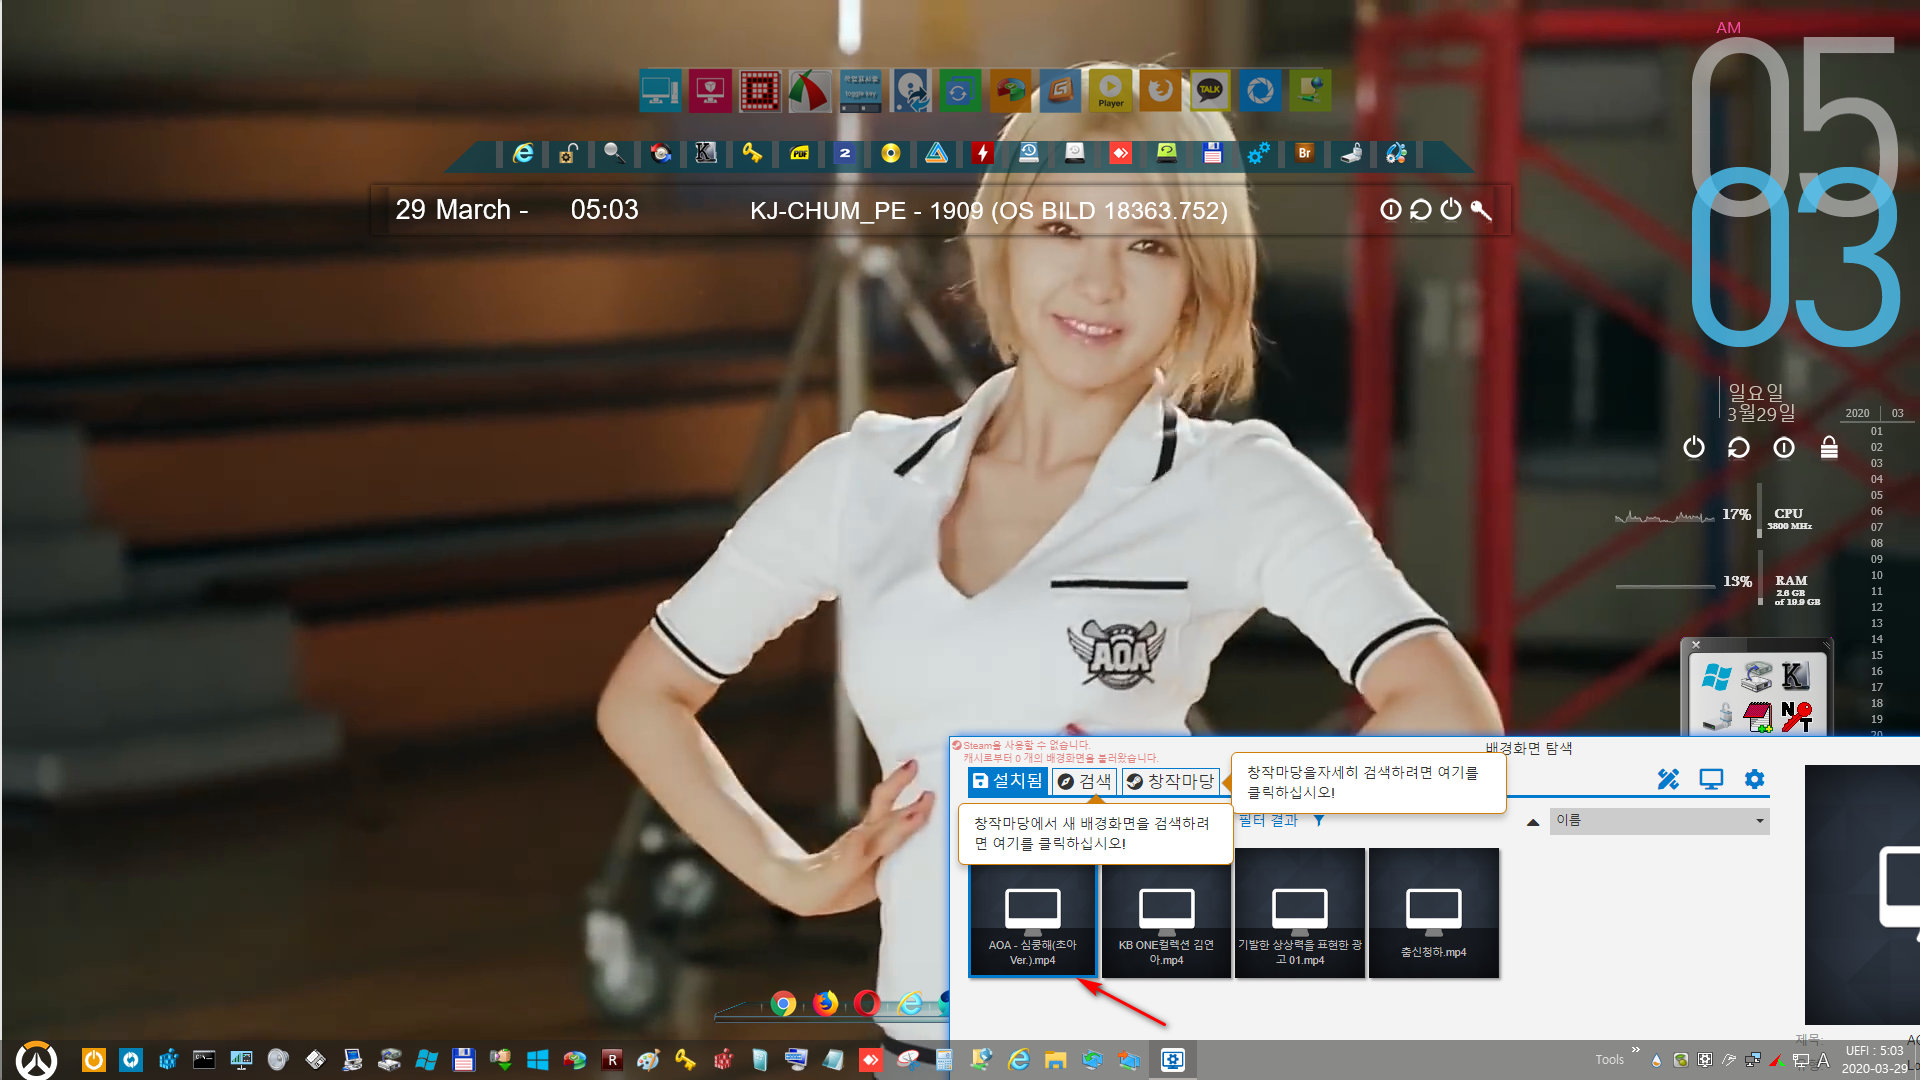Viewport: 1920px width, 1080px height.
Task: Open the teal desktop computer tile
Action: (x=660, y=91)
